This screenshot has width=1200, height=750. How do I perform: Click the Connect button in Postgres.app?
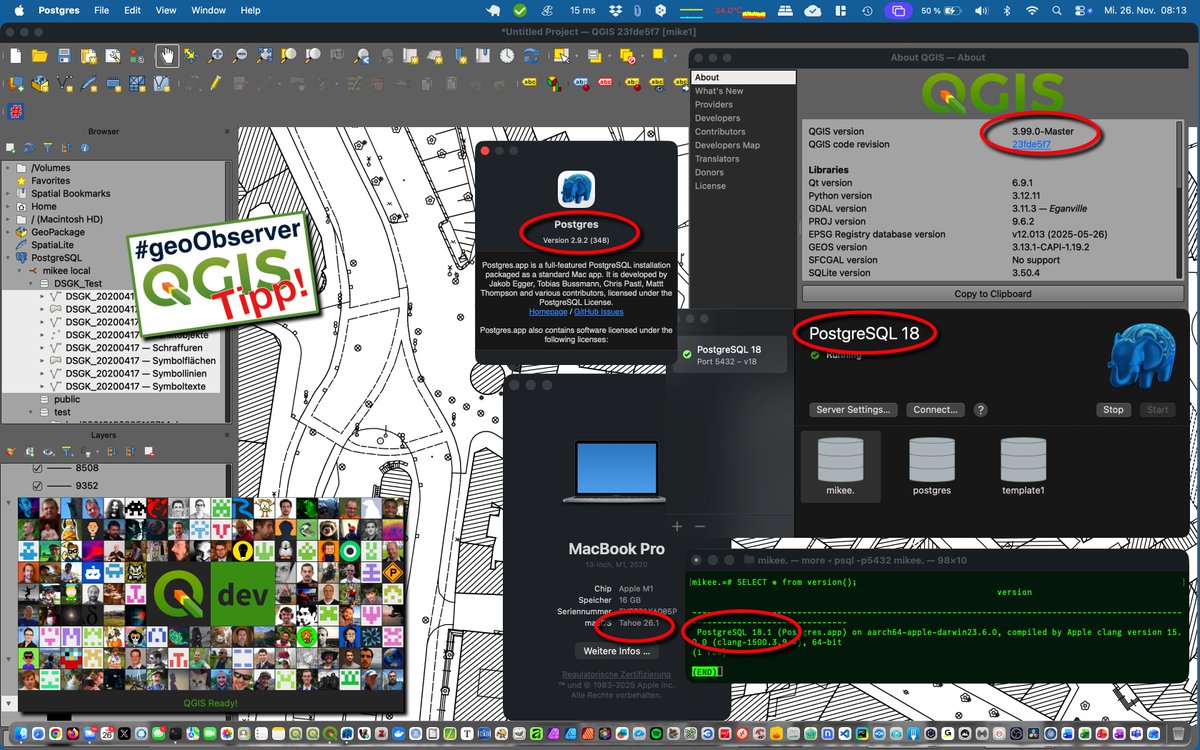coord(934,409)
